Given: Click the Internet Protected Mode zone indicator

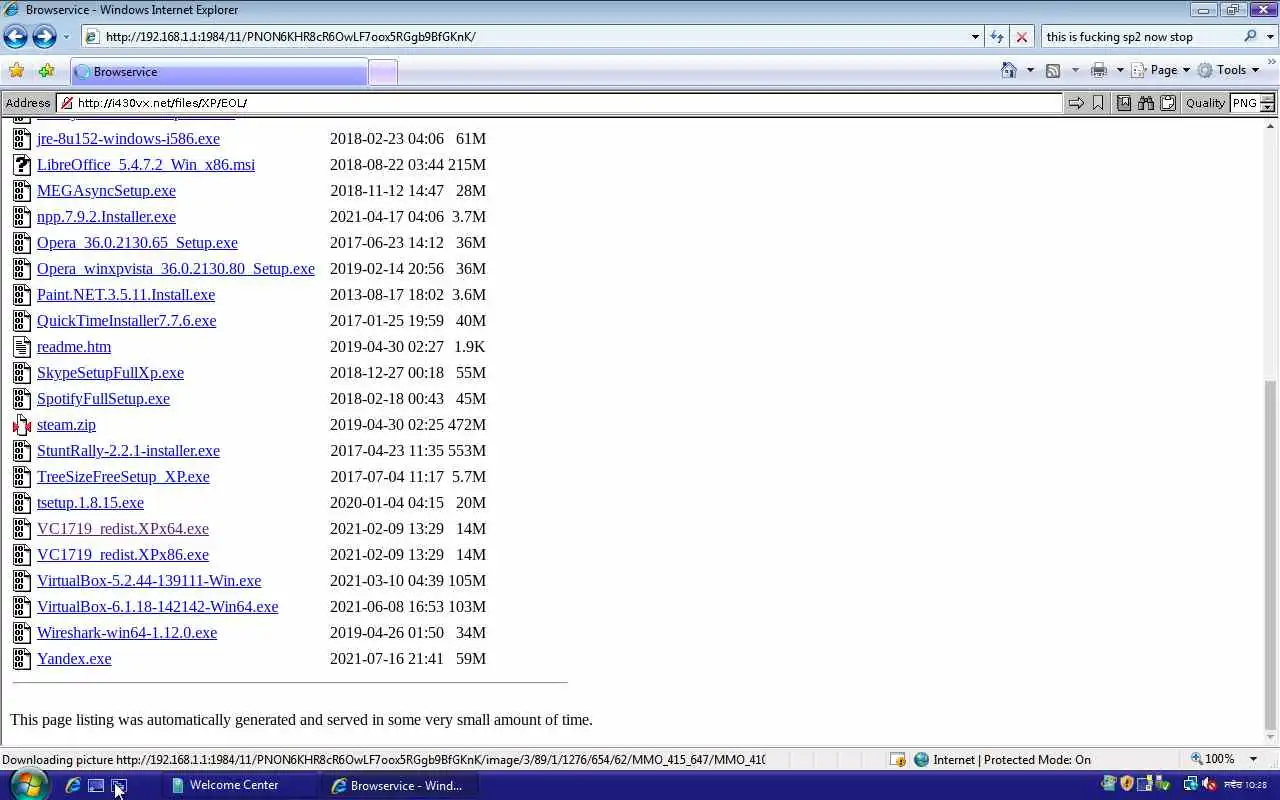Looking at the screenshot, I should click(x=1002, y=760).
